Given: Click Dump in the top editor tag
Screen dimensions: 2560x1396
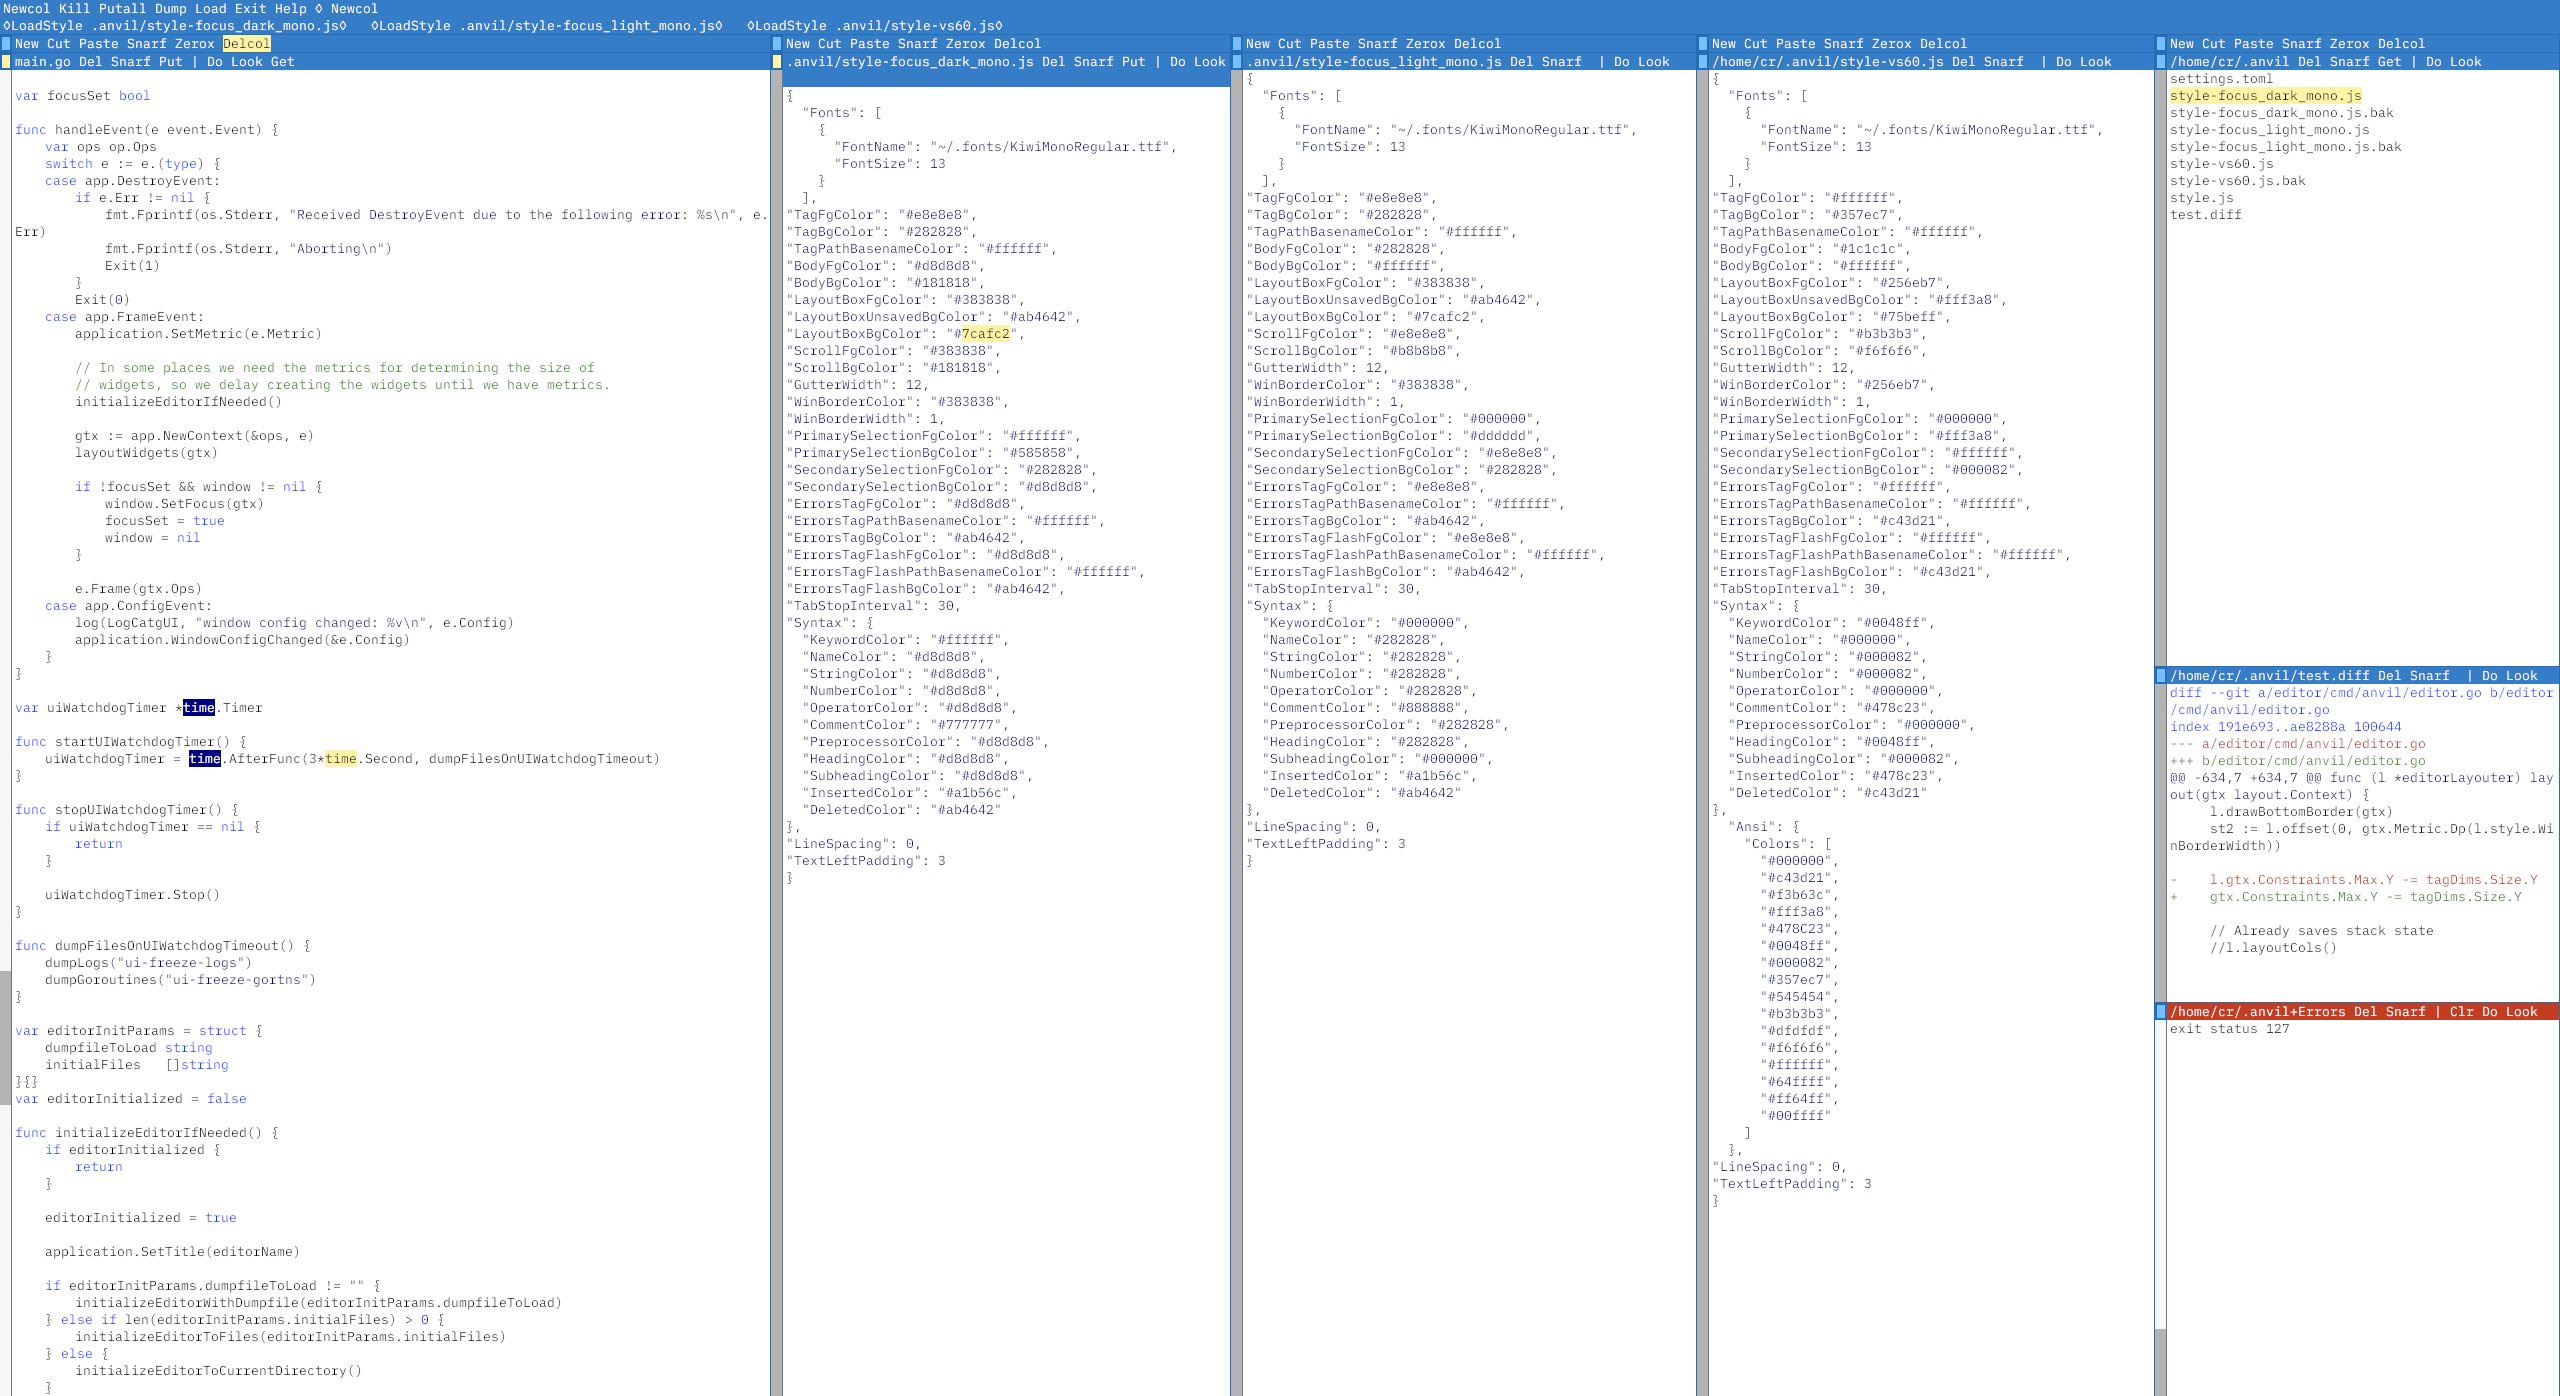Looking at the screenshot, I should (170, 9).
